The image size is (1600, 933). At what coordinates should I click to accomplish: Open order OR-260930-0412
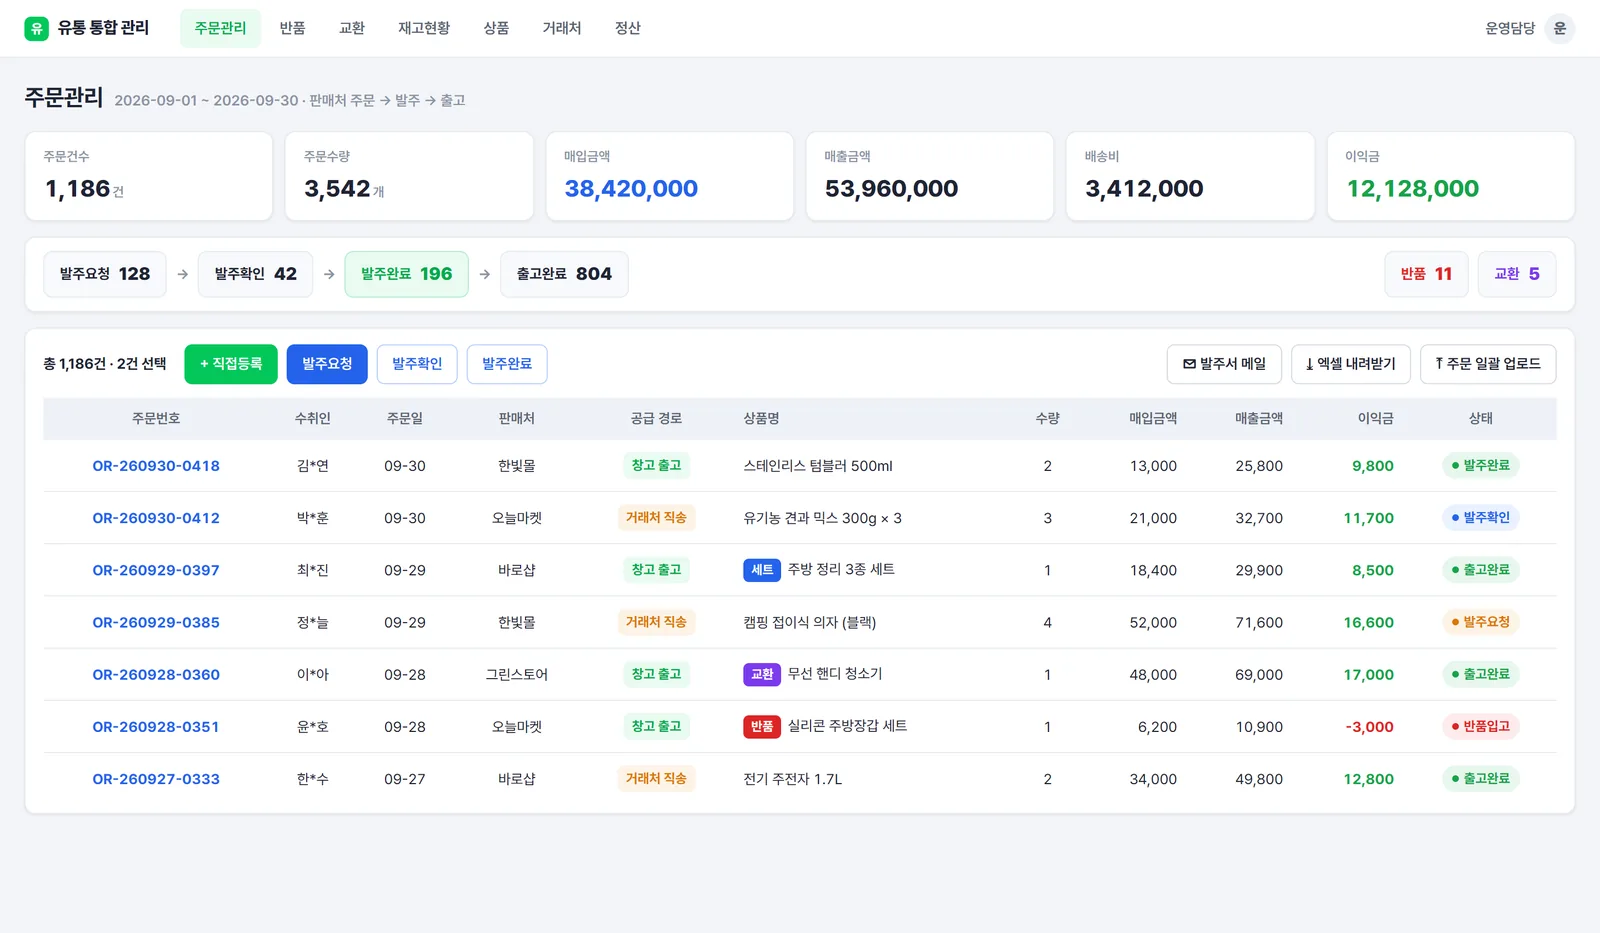[156, 518]
